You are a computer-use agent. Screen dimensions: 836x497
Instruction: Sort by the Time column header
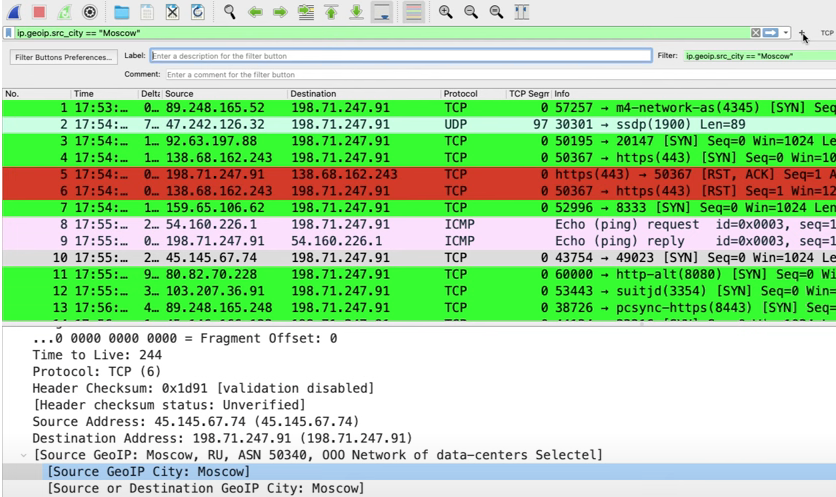104,94
